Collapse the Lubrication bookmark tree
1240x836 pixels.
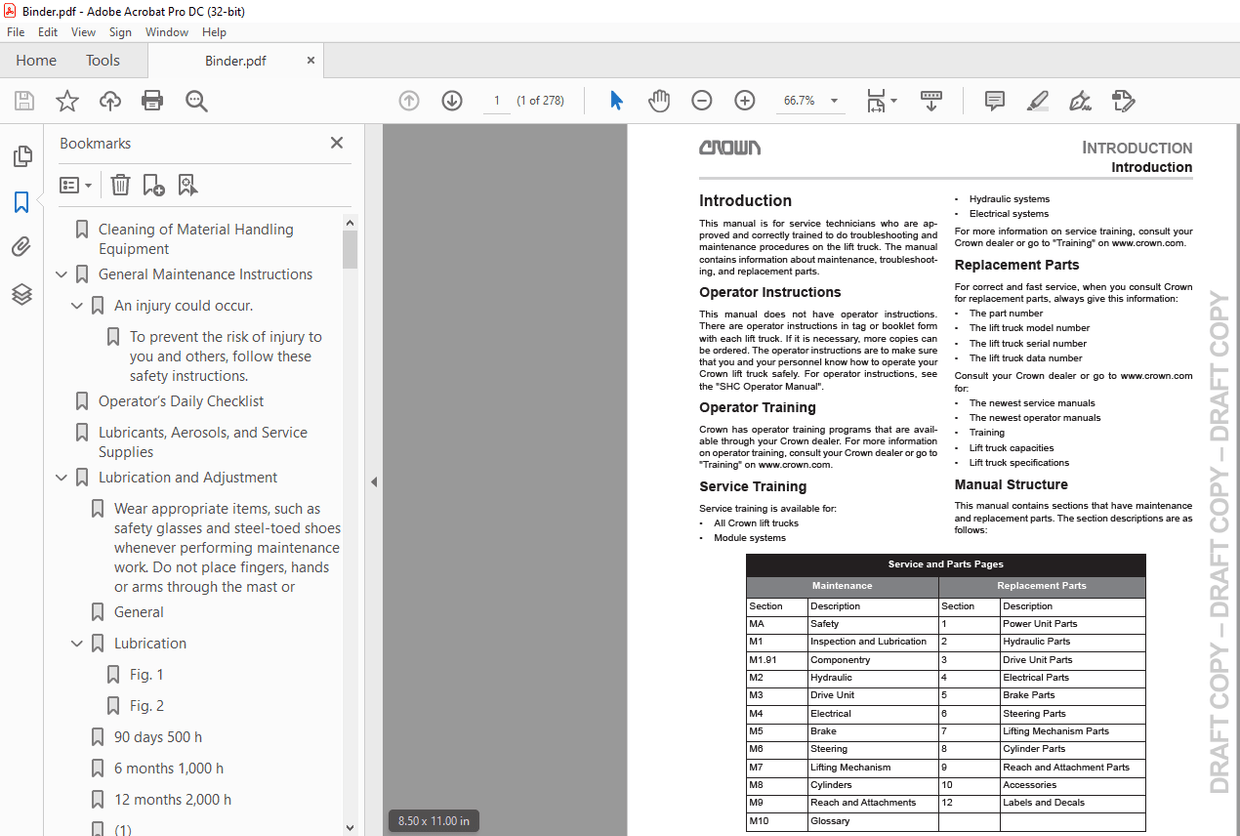[x=77, y=643]
